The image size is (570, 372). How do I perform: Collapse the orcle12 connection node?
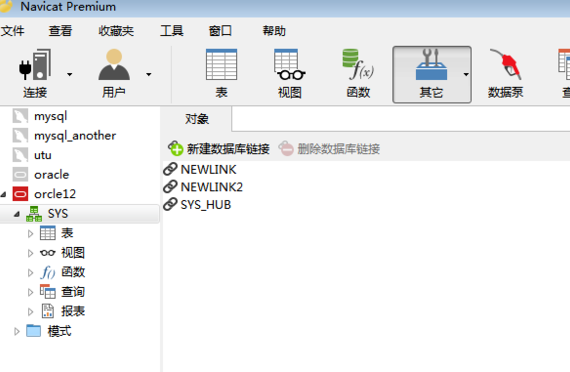coord(4,195)
